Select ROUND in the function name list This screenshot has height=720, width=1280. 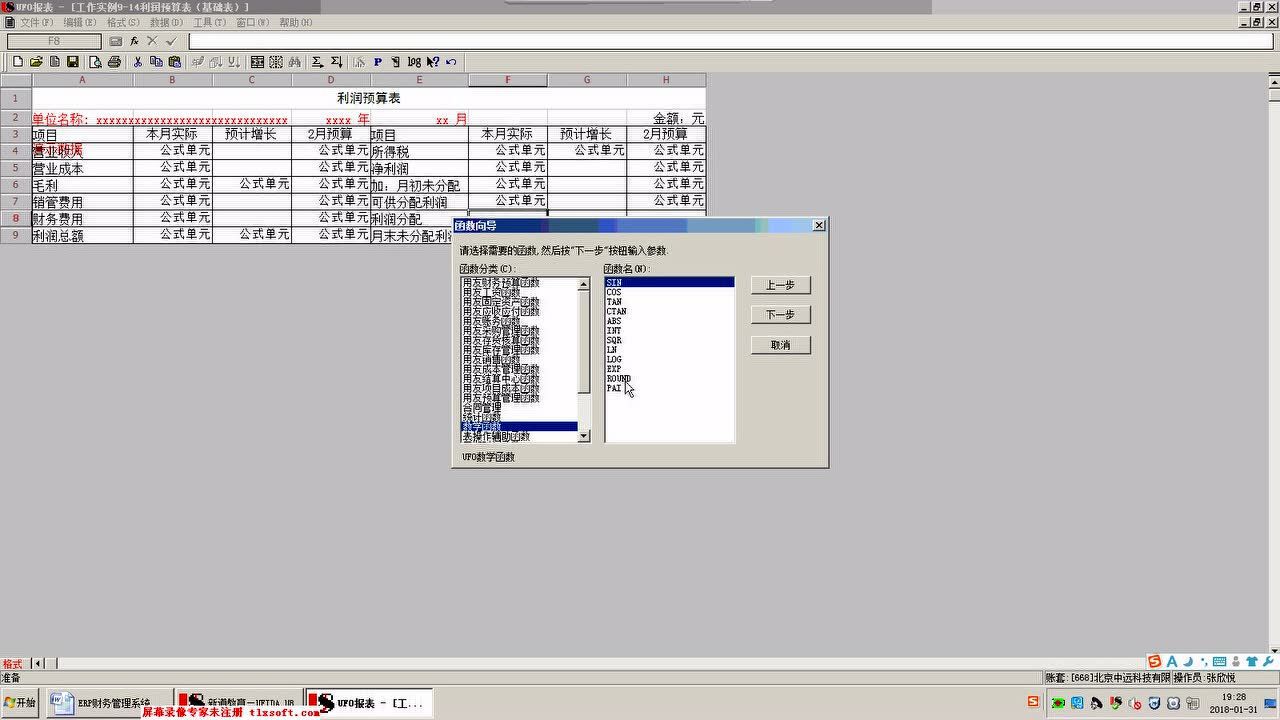tap(618, 379)
